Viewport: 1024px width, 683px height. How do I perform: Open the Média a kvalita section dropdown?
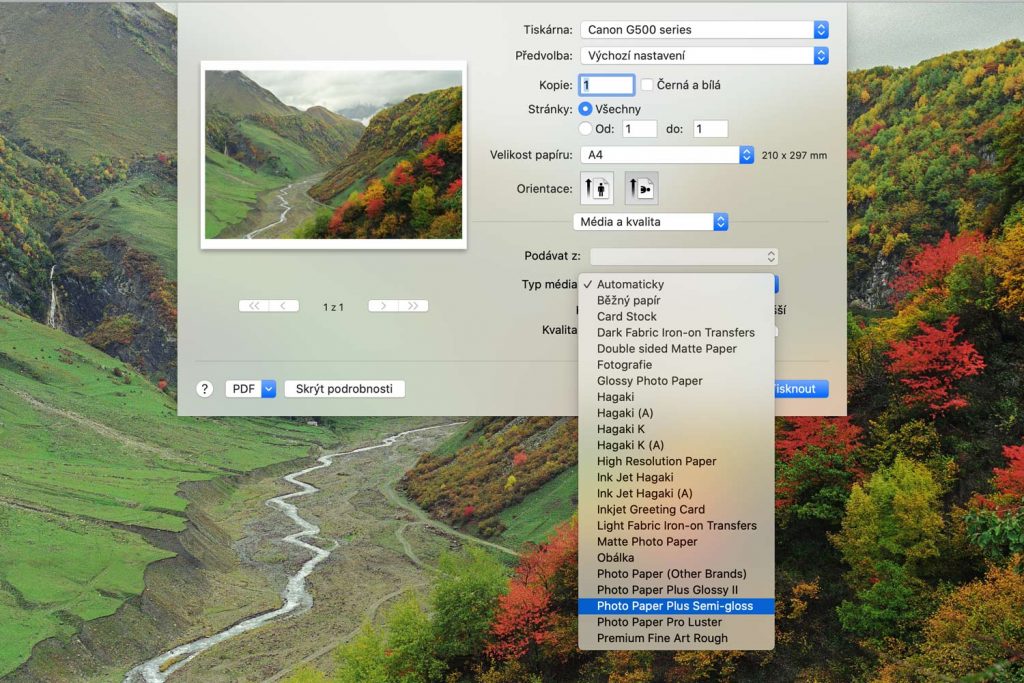(x=651, y=221)
